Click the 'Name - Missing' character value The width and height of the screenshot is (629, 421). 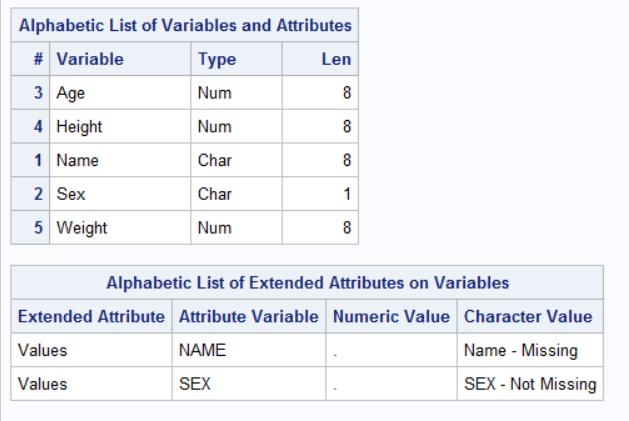click(520, 350)
